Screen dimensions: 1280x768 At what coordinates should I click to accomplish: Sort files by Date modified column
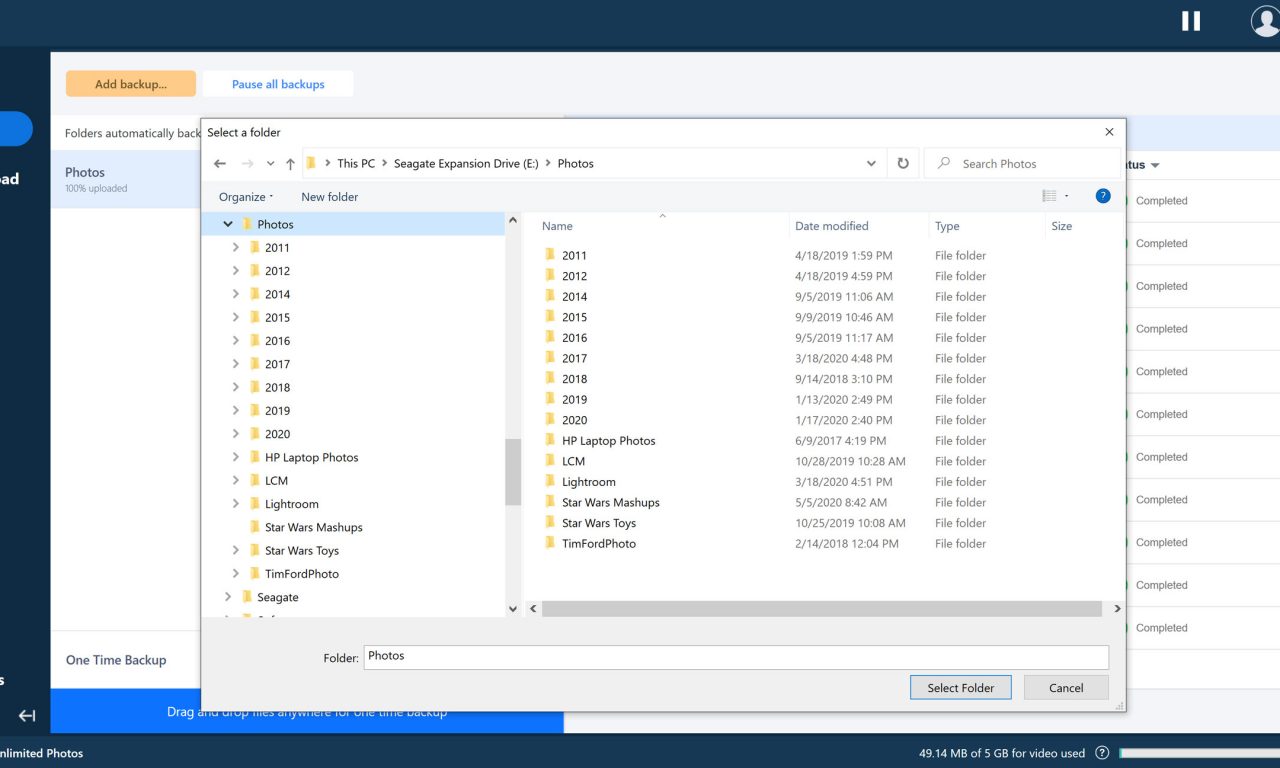[831, 226]
